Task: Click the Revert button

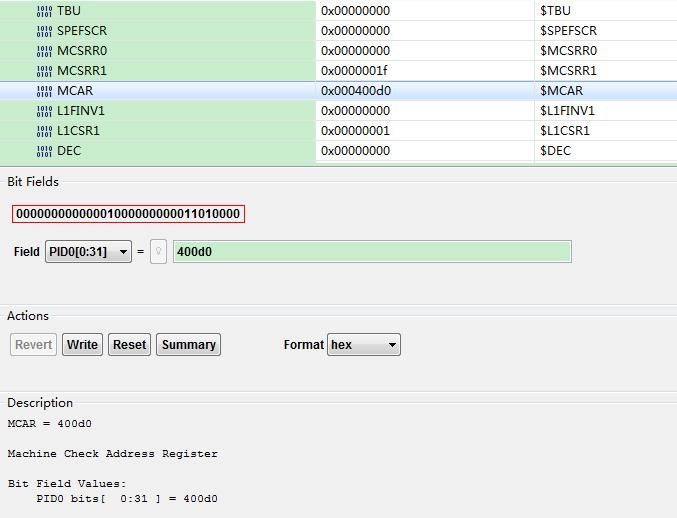Action: pyautogui.click(x=33, y=344)
